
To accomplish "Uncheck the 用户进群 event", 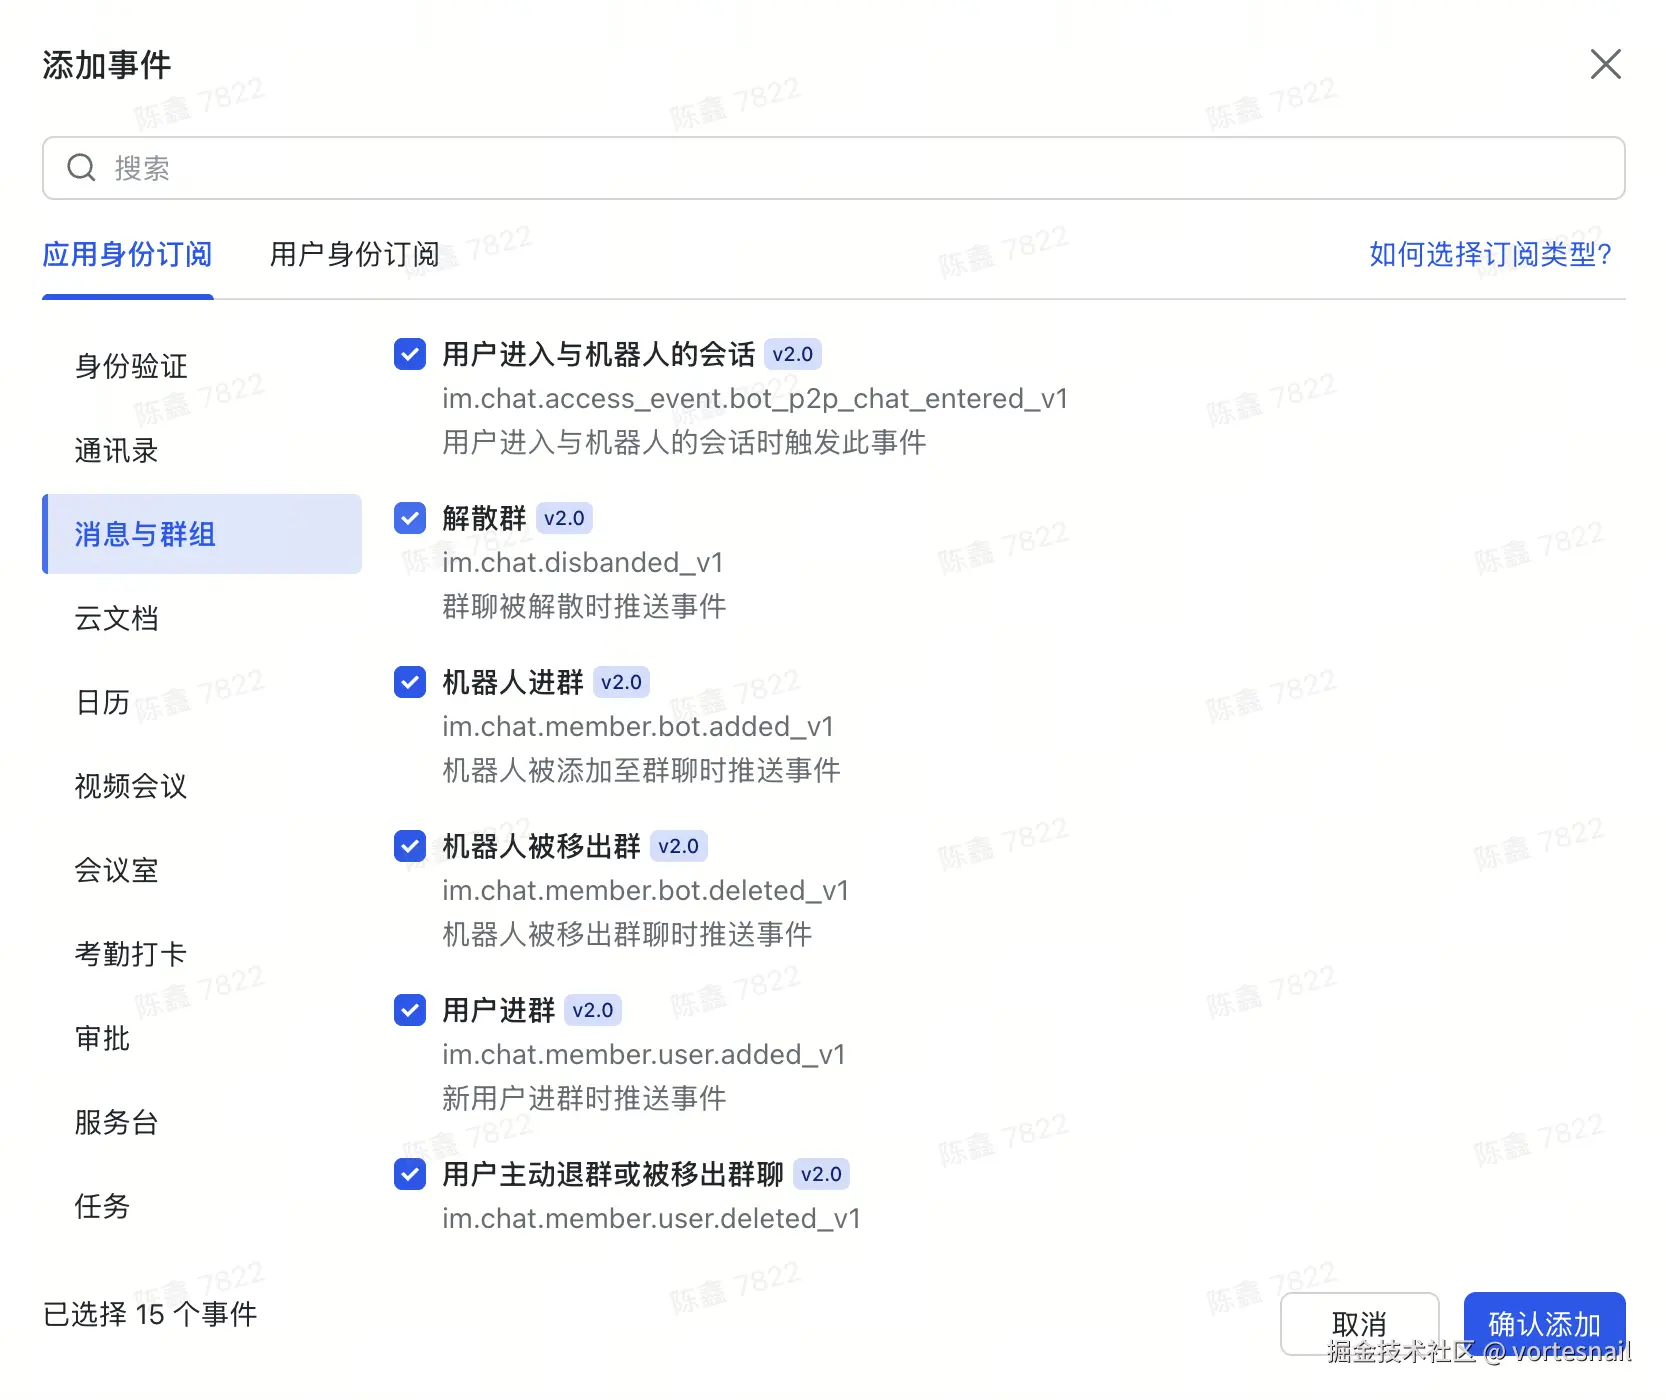I will tap(409, 1010).
